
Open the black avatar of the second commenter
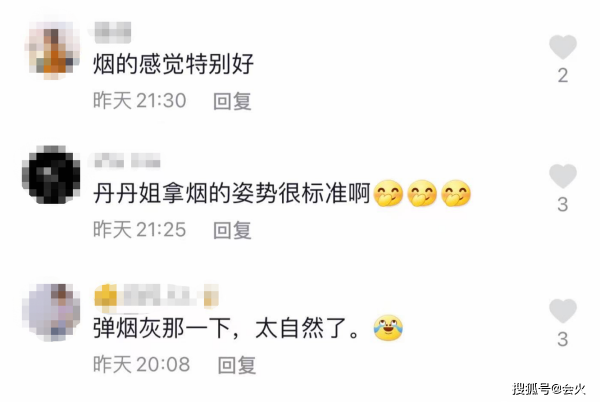pos(51,174)
